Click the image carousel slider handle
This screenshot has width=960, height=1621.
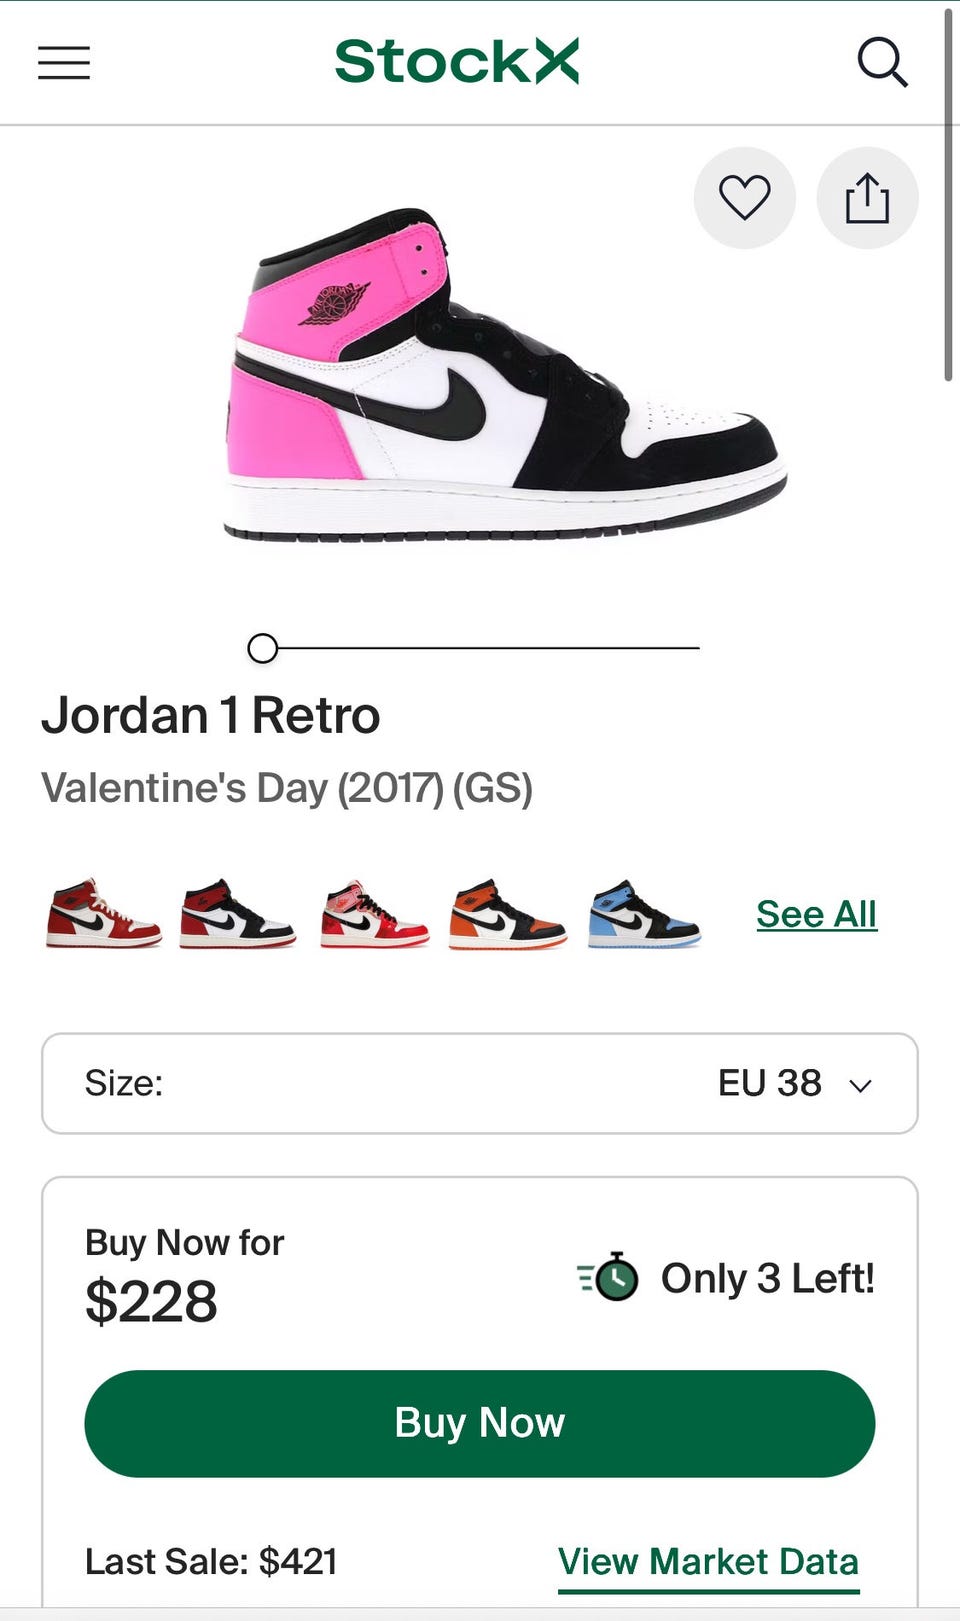[x=262, y=648]
